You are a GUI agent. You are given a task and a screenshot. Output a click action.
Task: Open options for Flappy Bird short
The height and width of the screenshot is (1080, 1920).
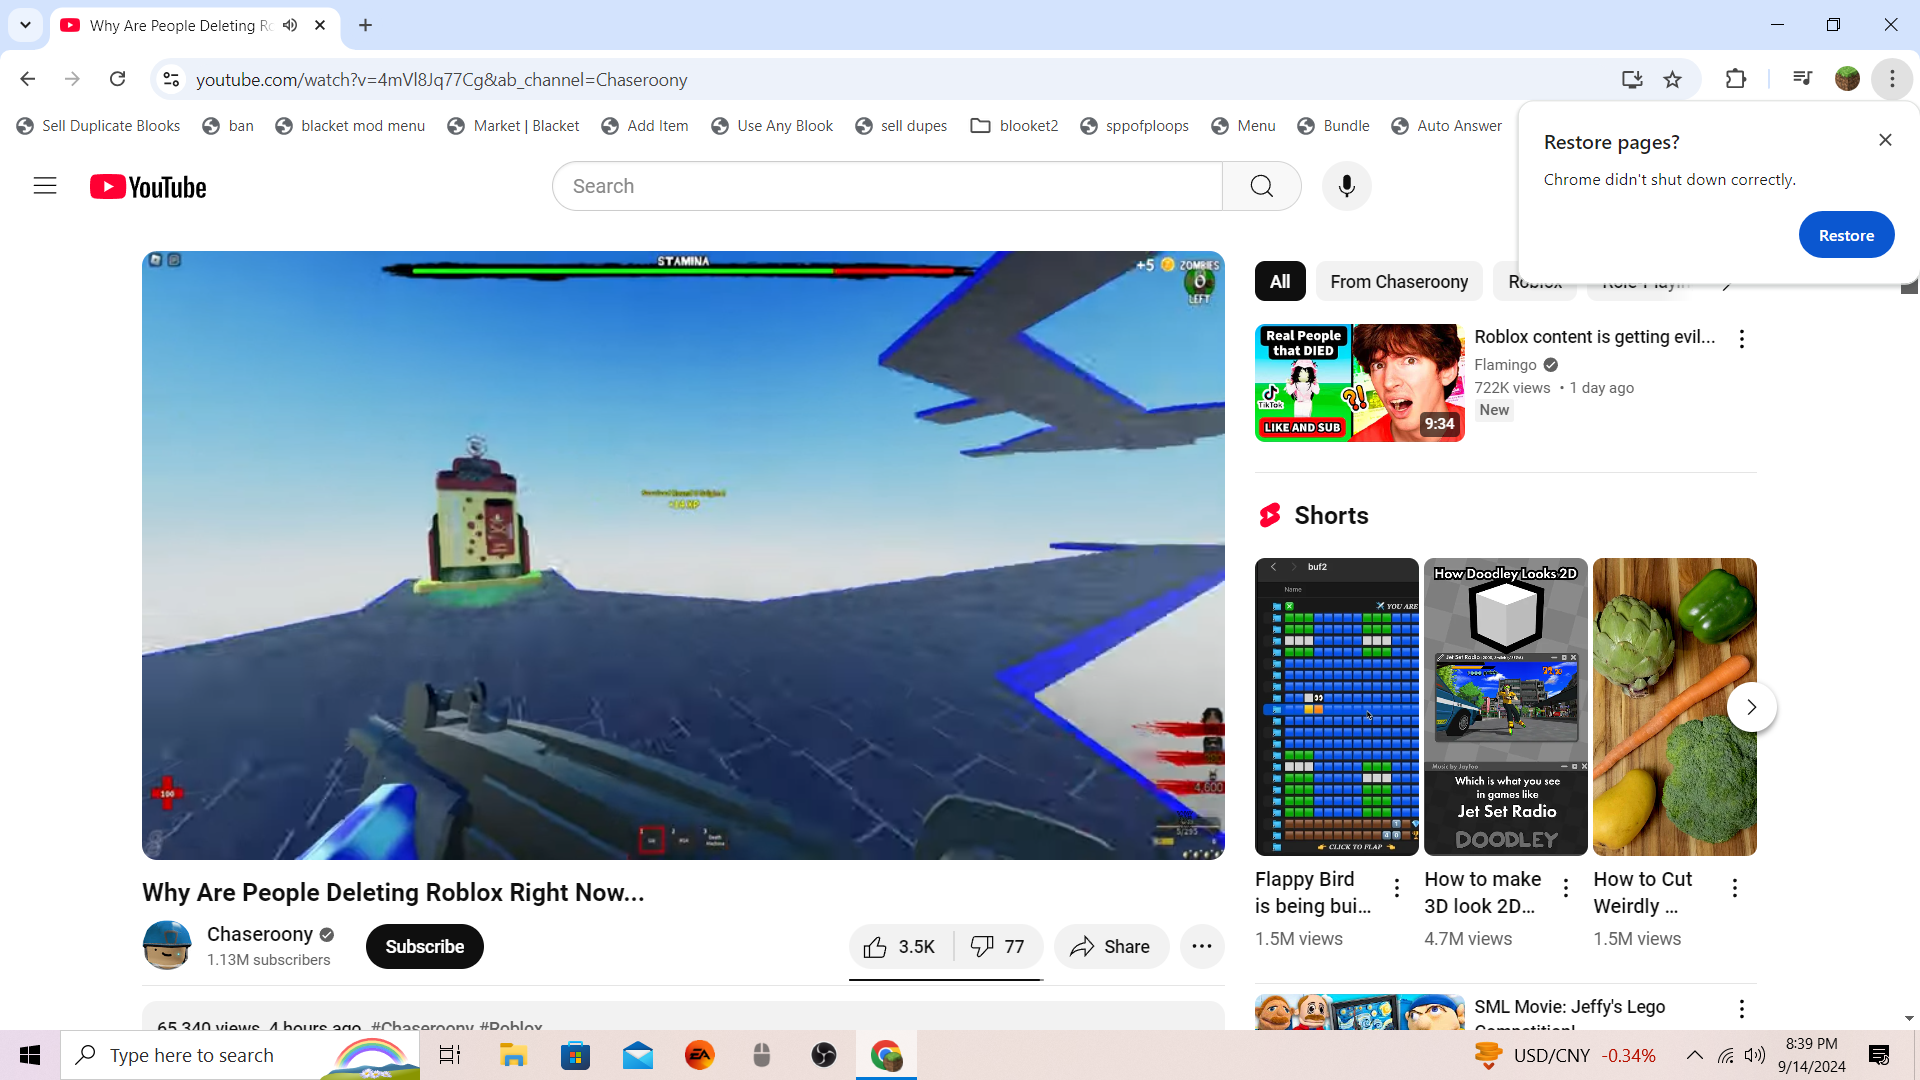click(x=1396, y=887)
